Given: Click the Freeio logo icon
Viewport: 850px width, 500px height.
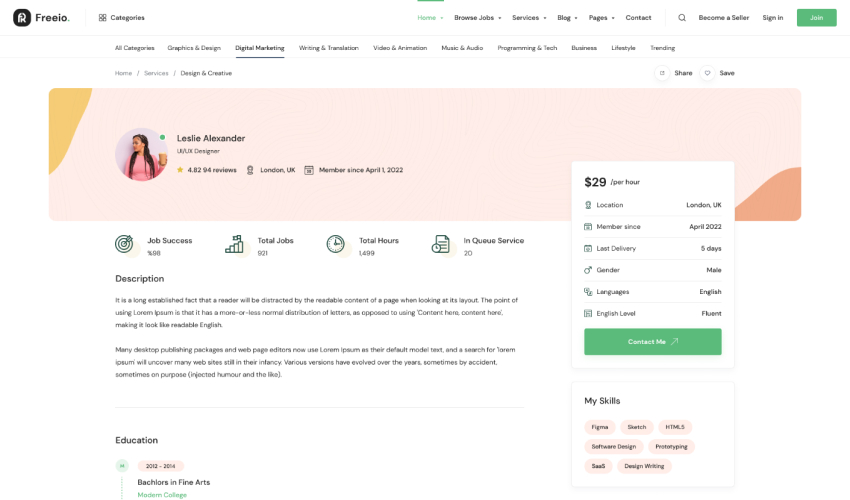Looking at the screenshot, I should pyautogui.click(x=22, y=17).
